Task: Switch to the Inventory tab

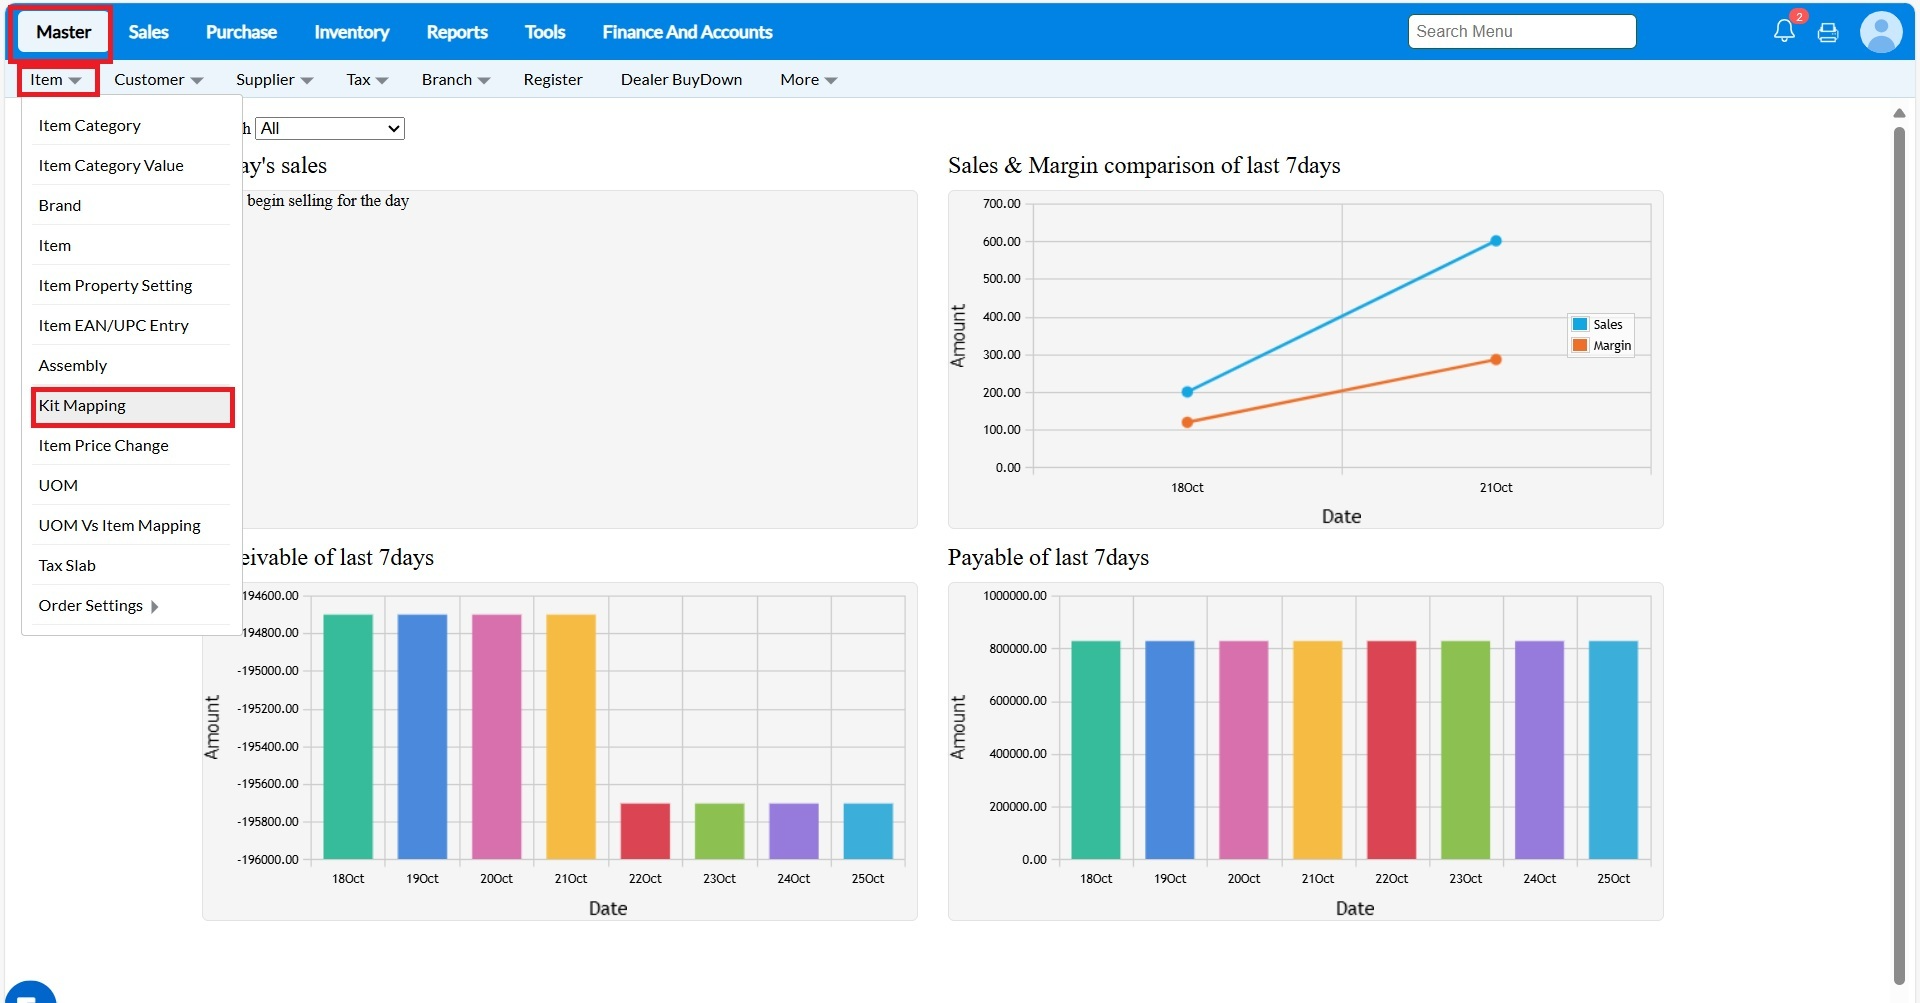Action: click(351, 32)
